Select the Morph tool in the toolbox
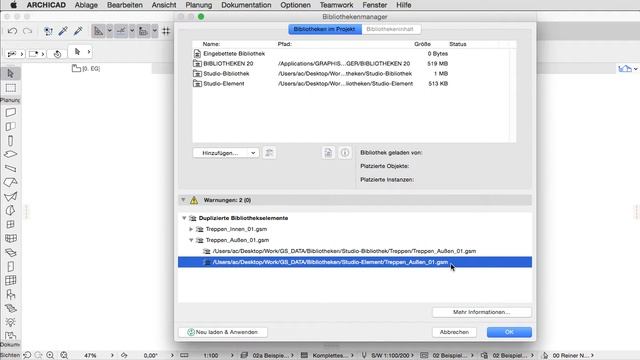The image size is (640, 360). 11,210
